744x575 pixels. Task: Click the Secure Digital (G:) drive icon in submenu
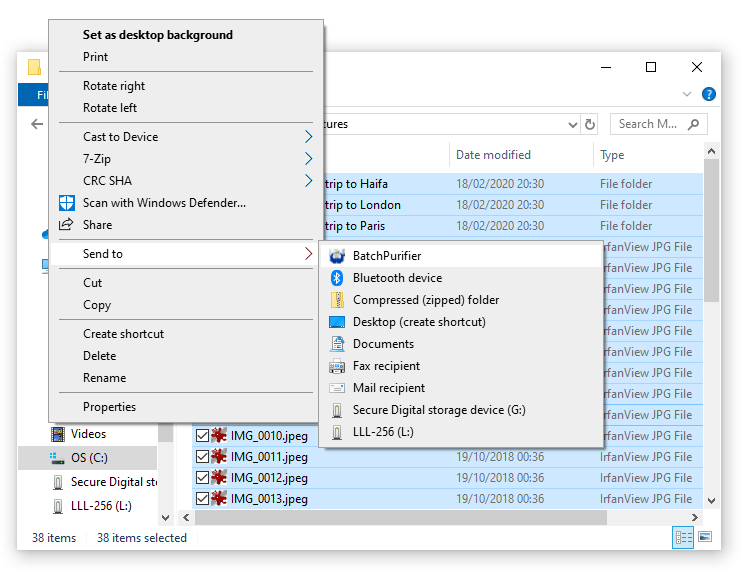pos(337,410)
